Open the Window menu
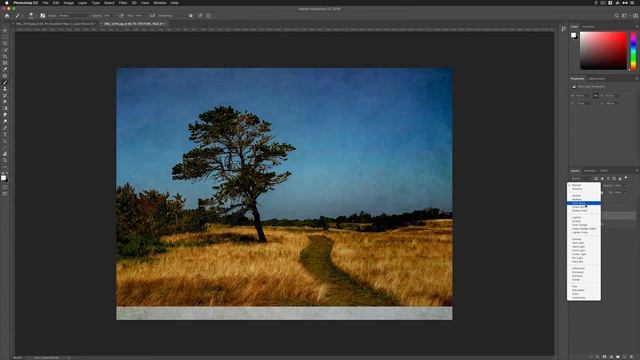640x360 pixels. 160,3
